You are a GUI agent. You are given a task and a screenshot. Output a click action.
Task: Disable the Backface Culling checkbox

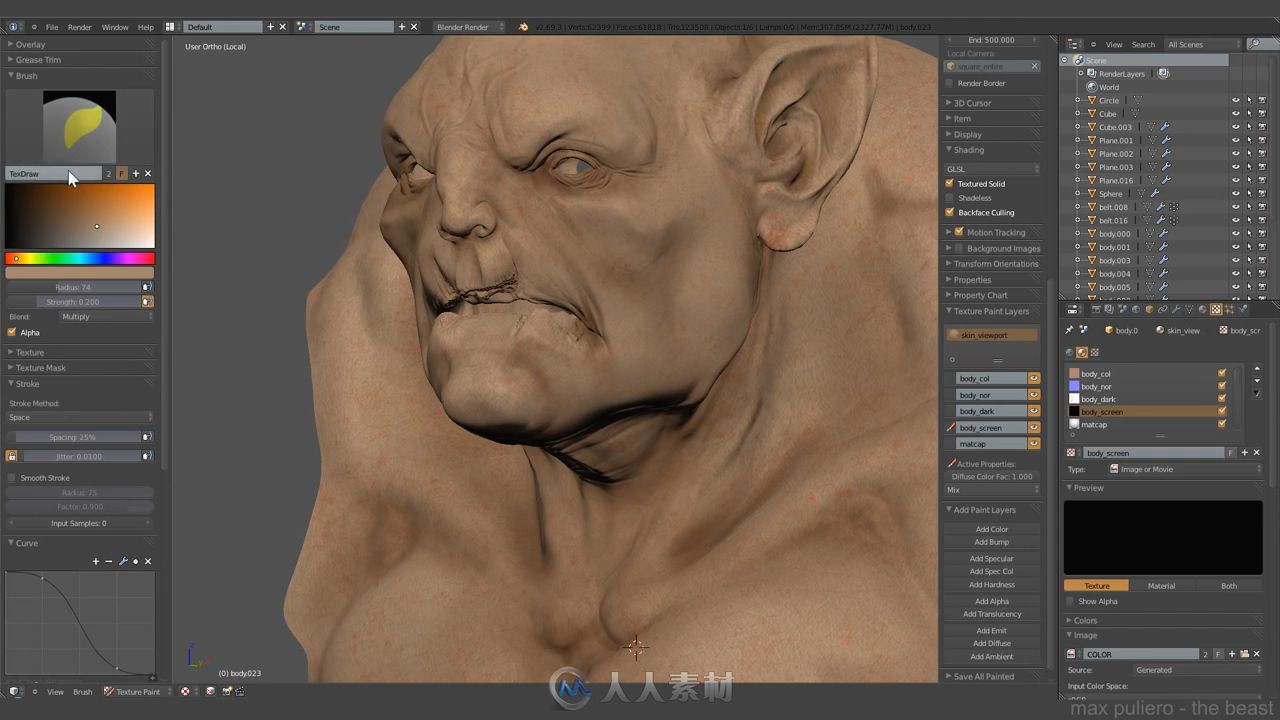(x=950, y=212)
